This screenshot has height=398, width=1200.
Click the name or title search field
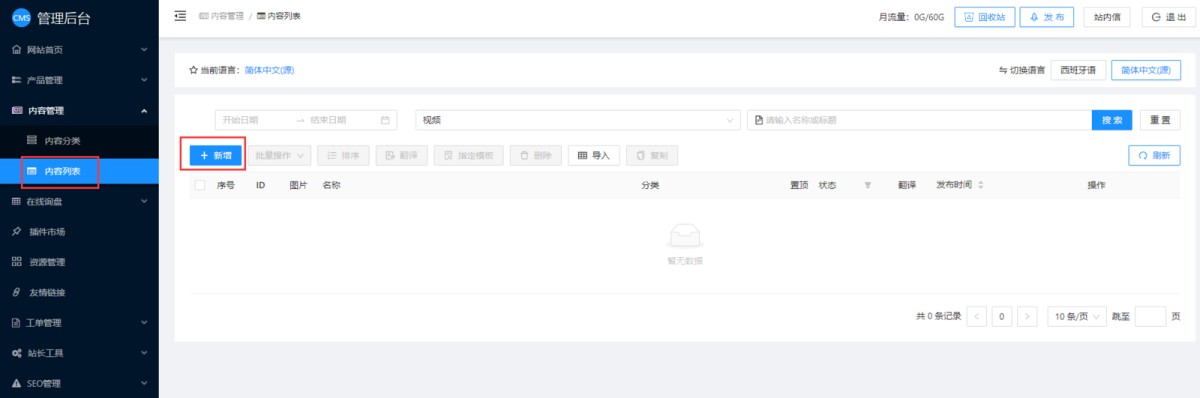pos(920,120)
